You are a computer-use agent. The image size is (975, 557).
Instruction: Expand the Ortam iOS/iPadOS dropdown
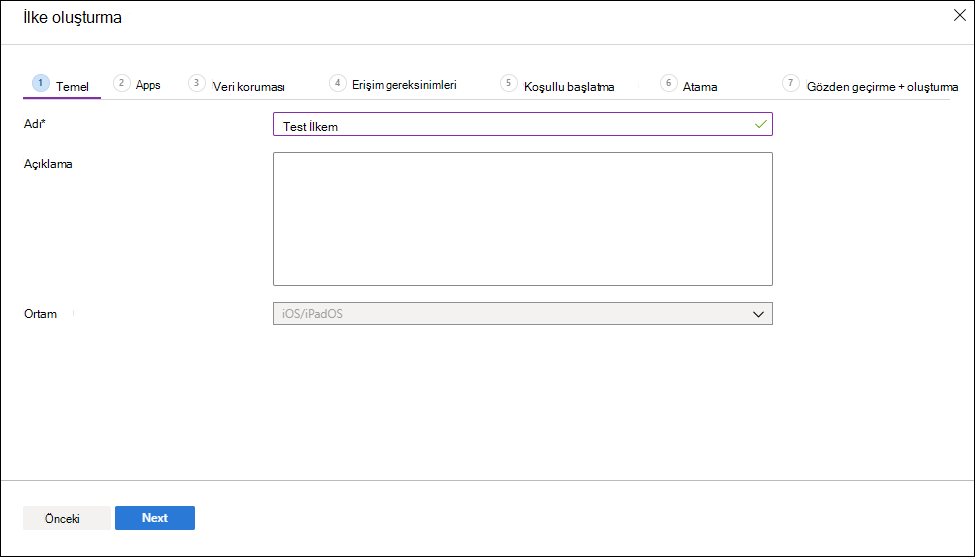522,313
